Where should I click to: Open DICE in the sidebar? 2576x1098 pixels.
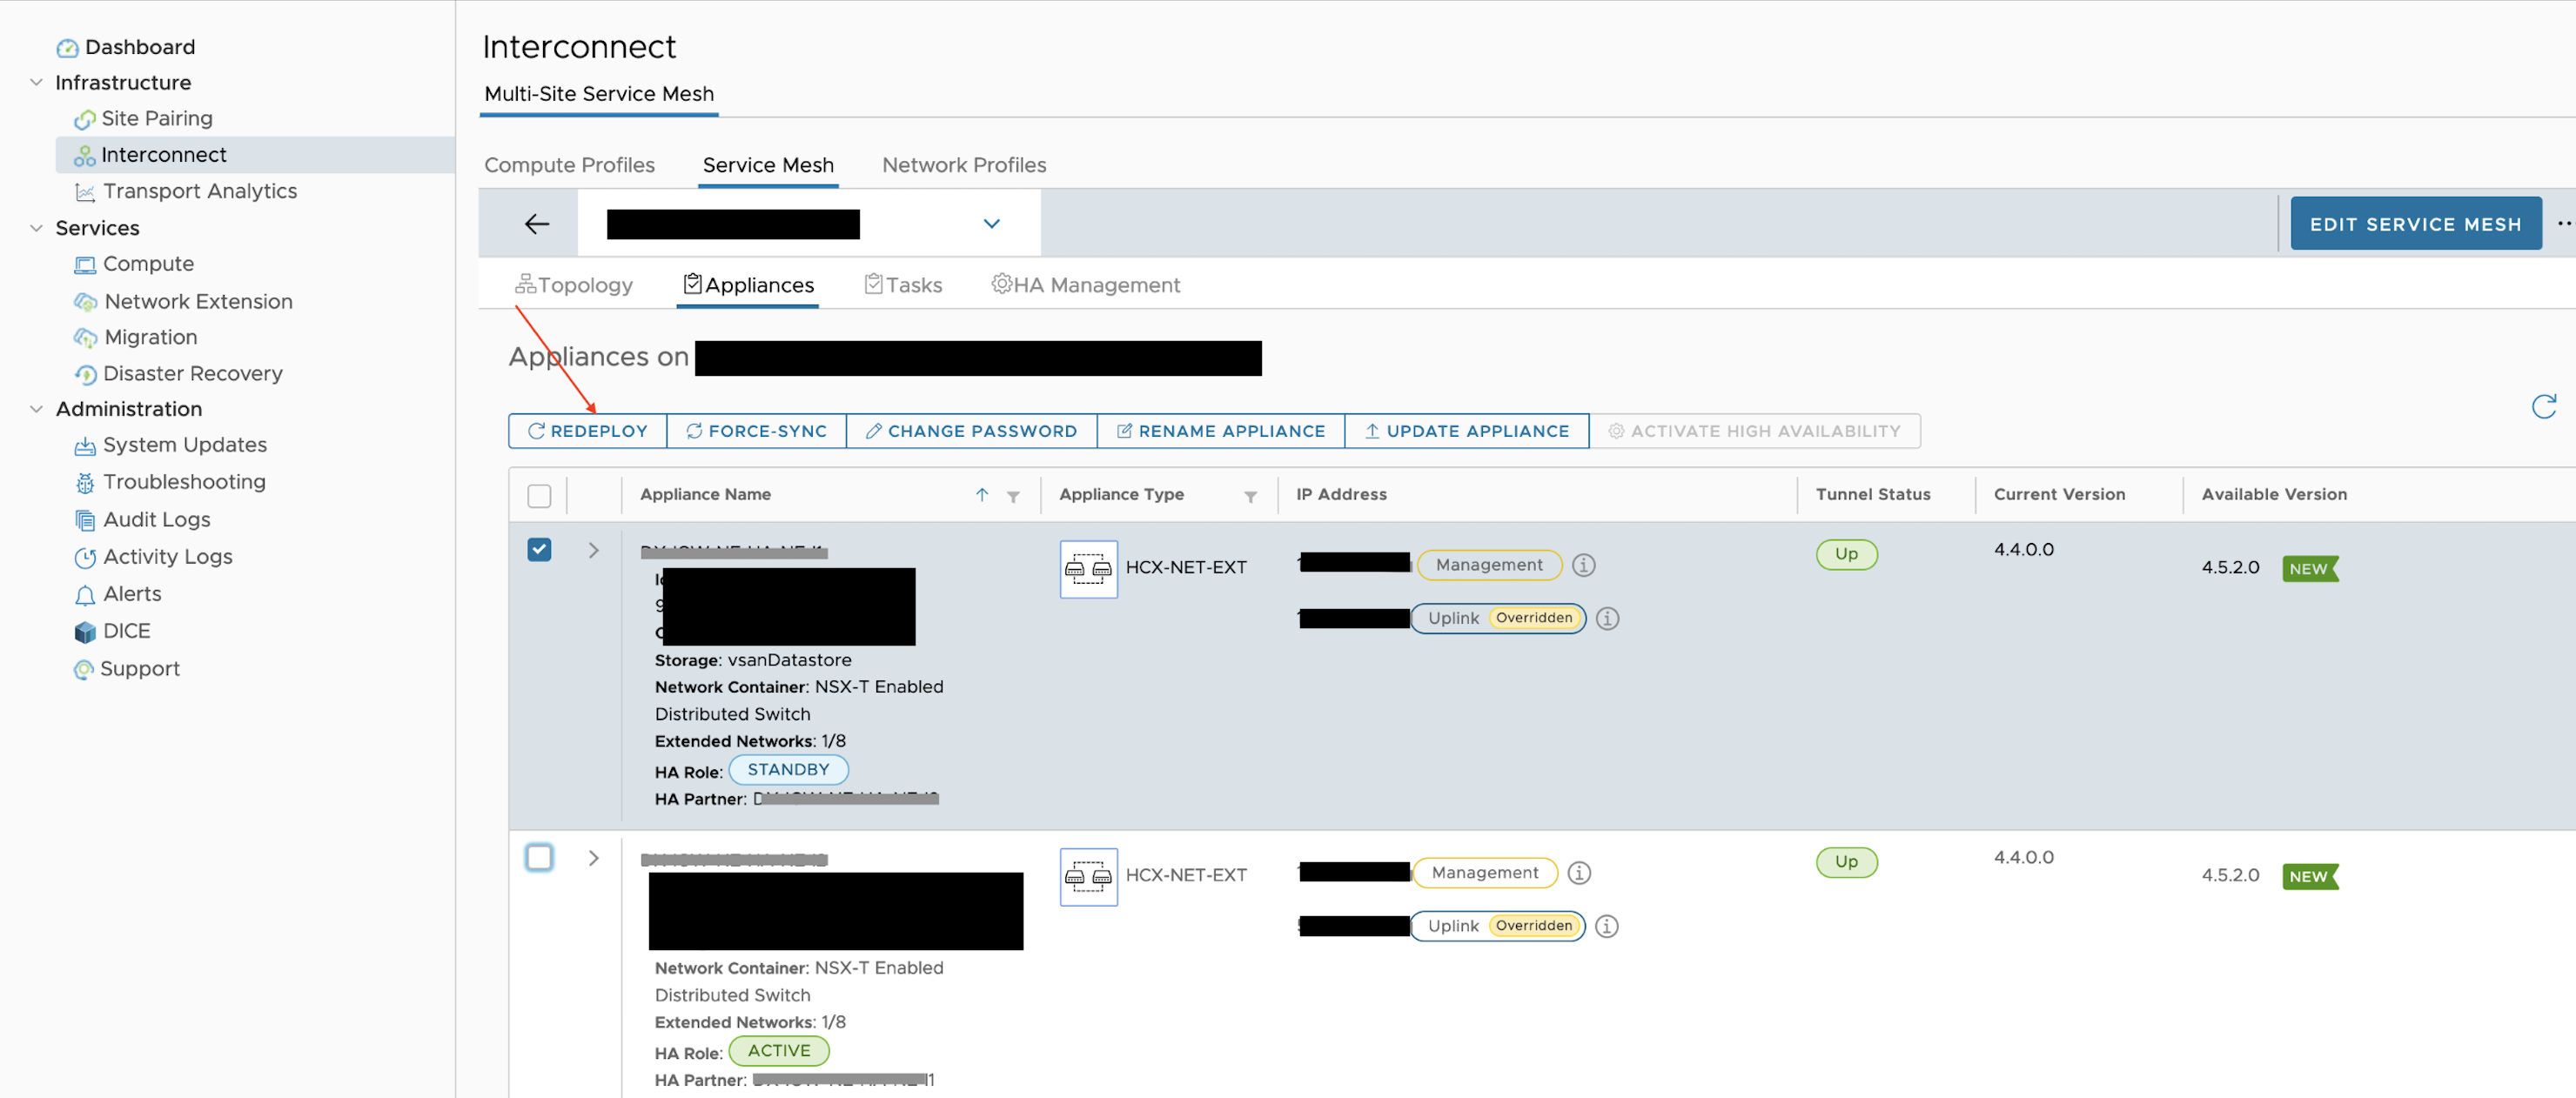point(126,631)
